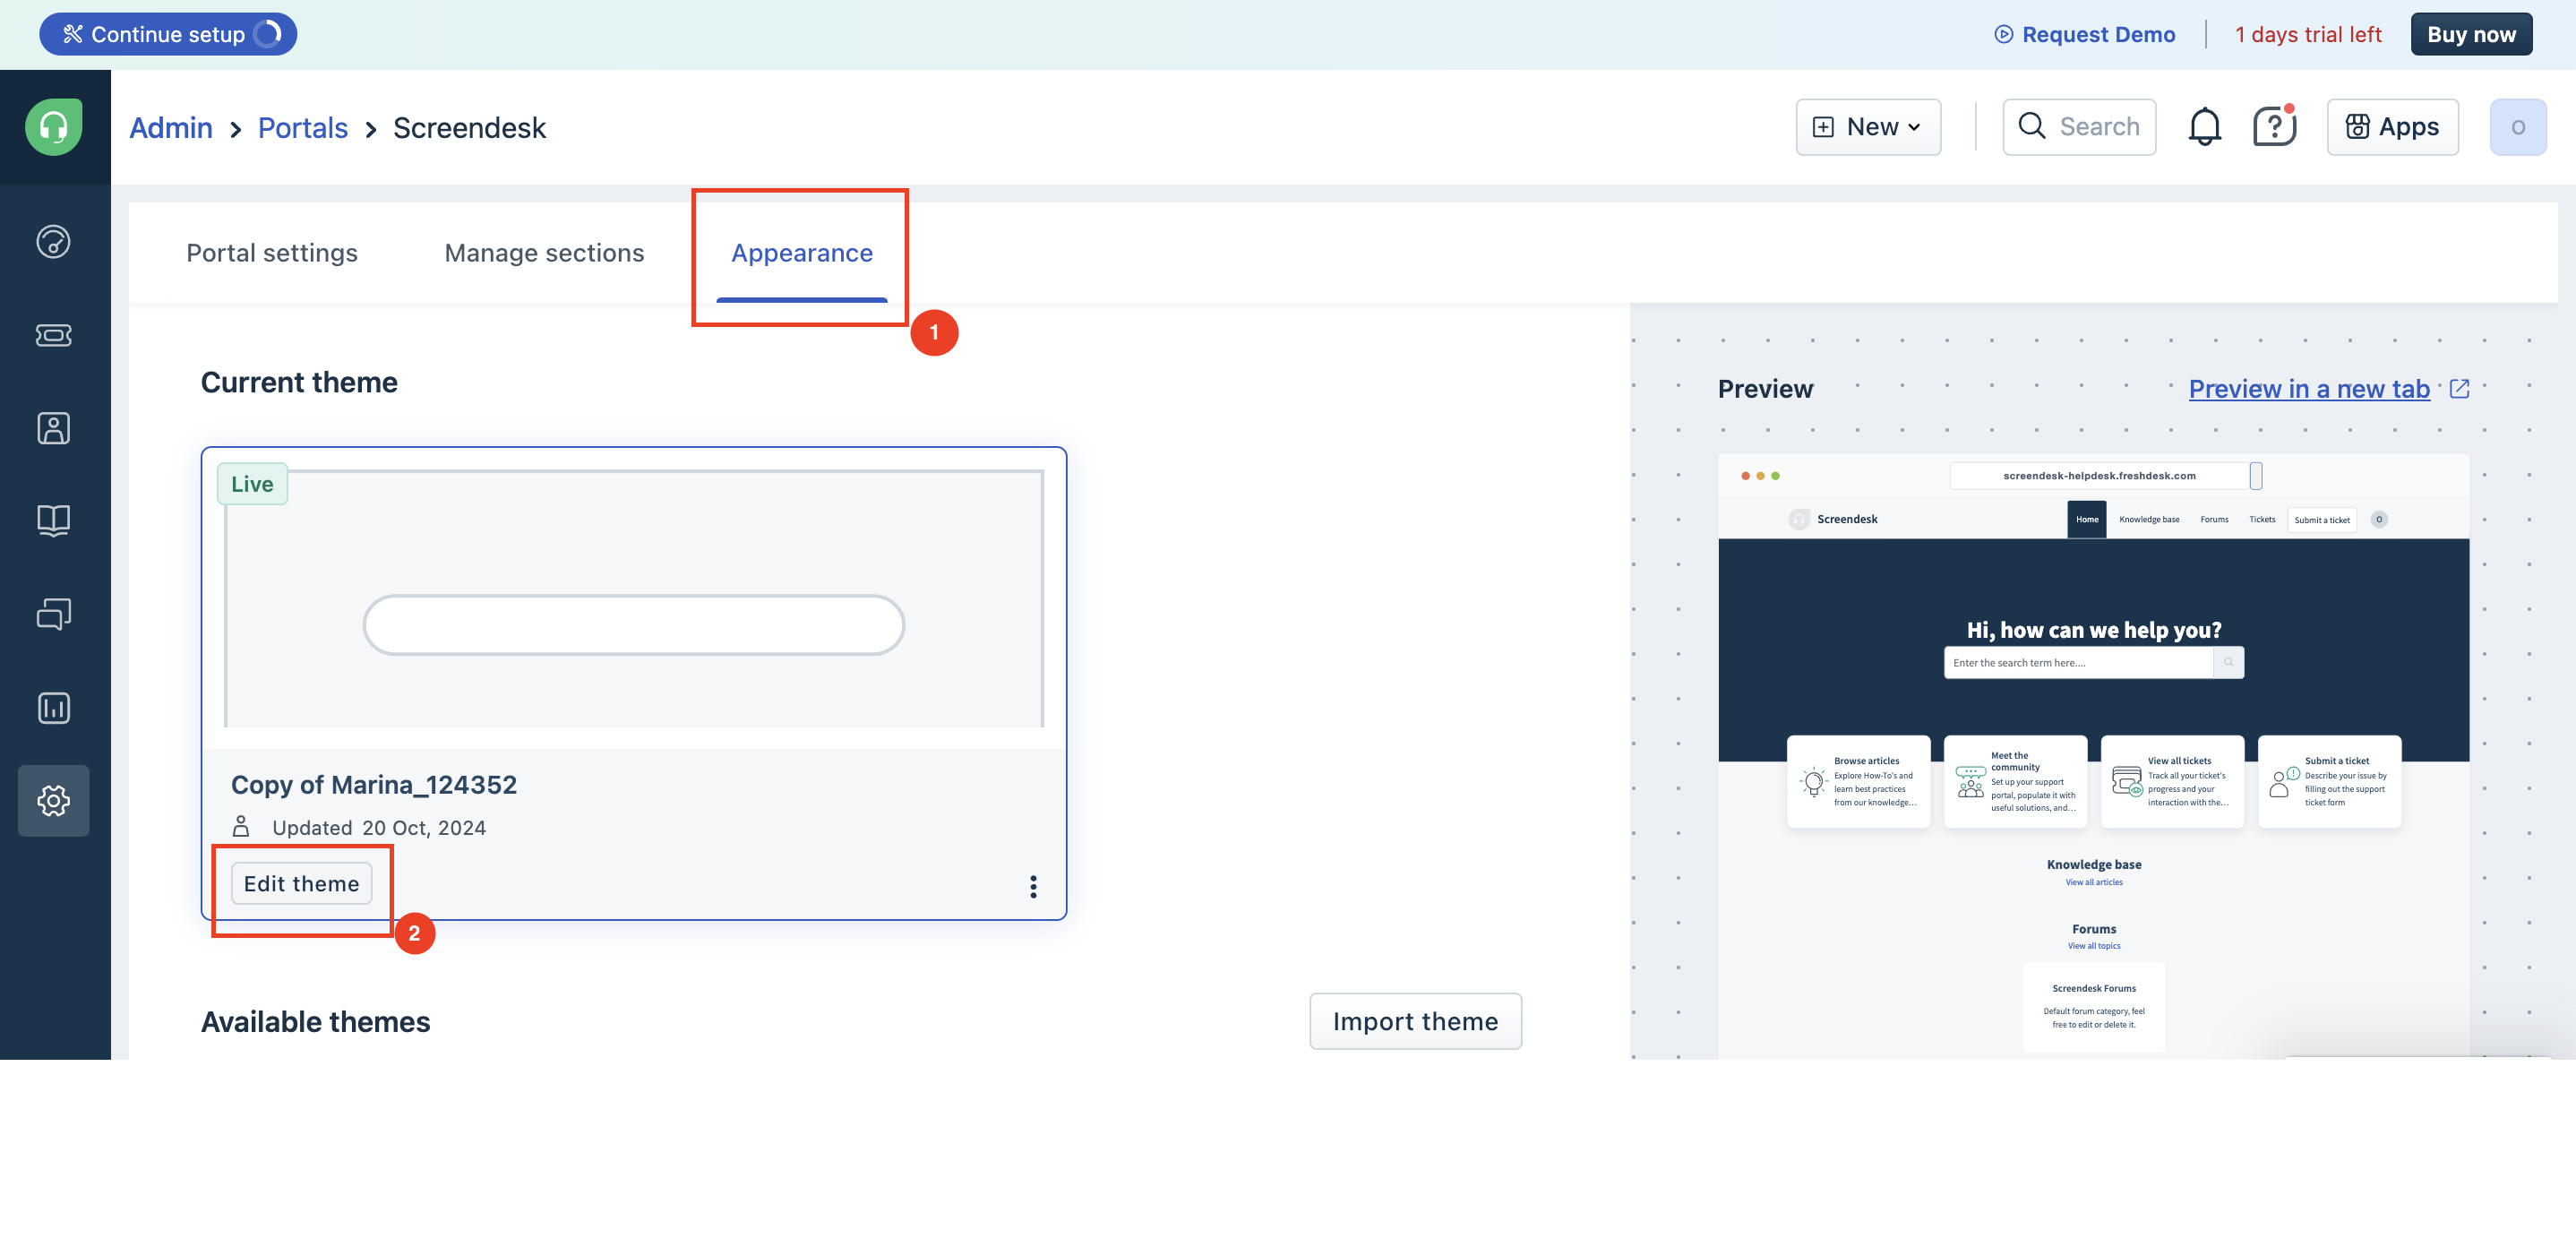Open the contacts sidebar icon
2576x1247 pixels.
(54, 428)
